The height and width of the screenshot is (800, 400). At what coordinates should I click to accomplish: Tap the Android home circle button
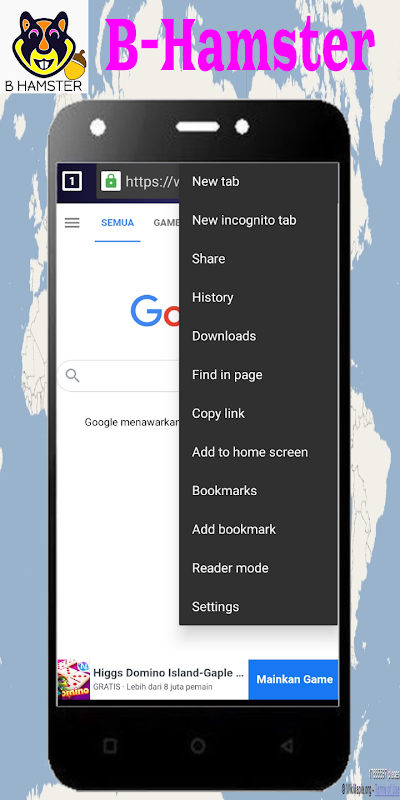[x=198, y=746]
